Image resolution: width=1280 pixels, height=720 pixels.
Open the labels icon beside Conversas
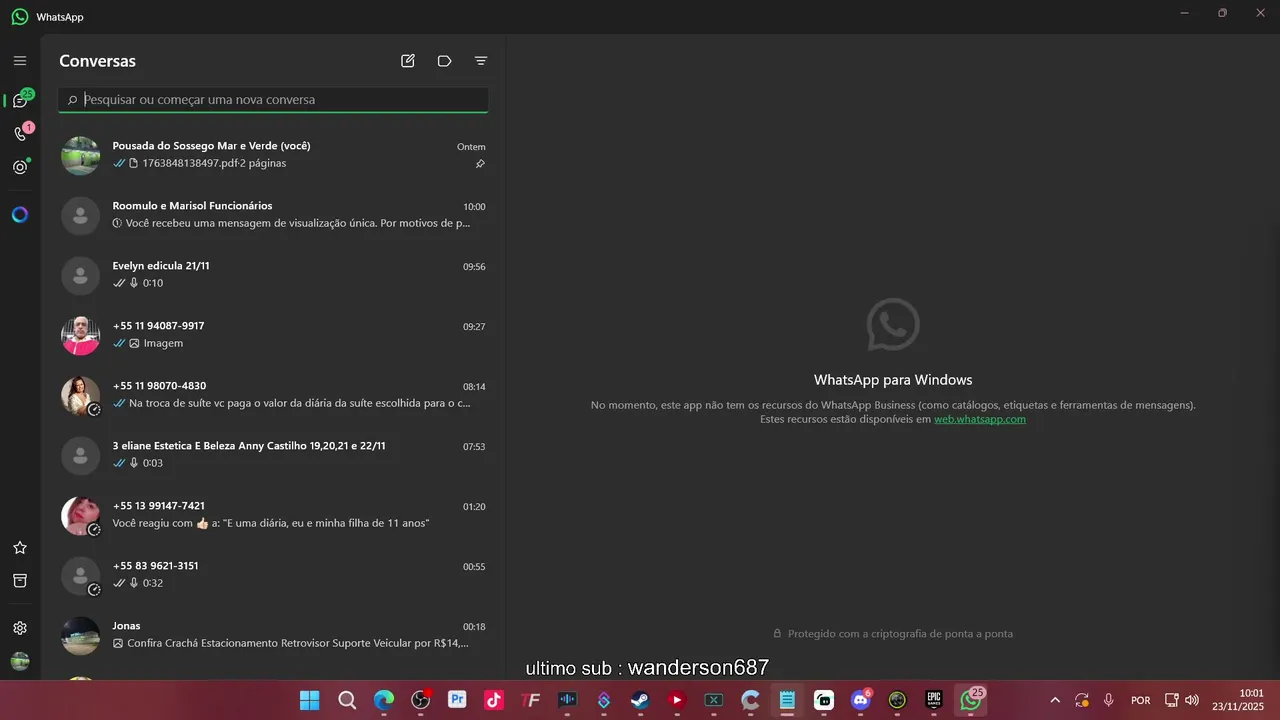click(x=445, y=61)
